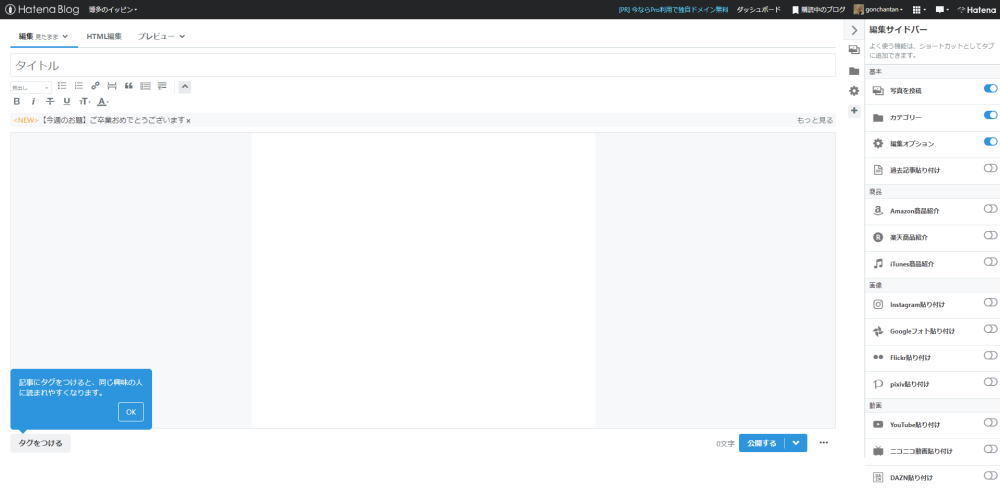Insert a bulleted list
Screen dimensions: 1000x490
[x=62, y=85]
